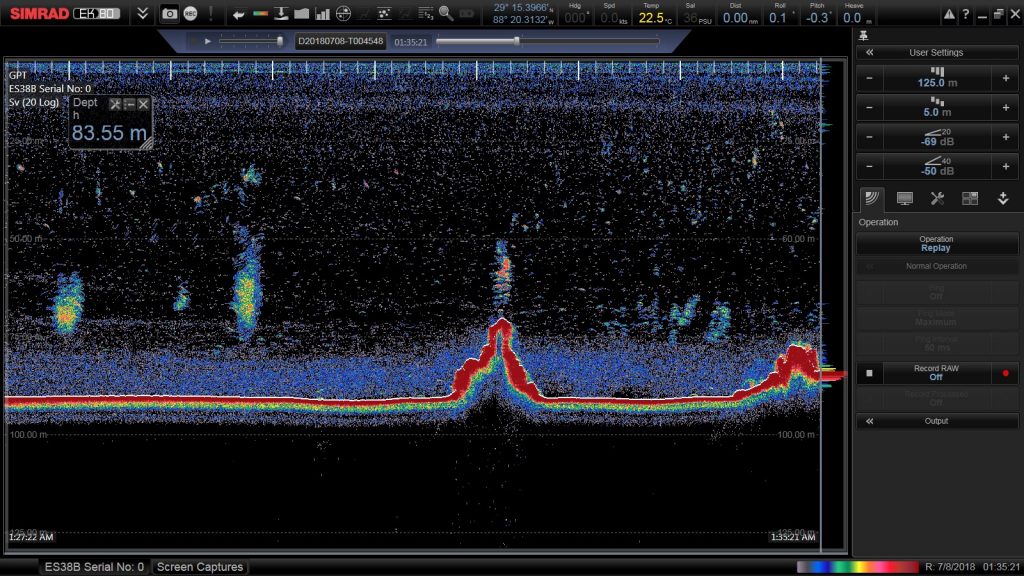1024x576 pixels.
Task: Click the color scale bar in status bar
Action: click(x=857, y=567)
